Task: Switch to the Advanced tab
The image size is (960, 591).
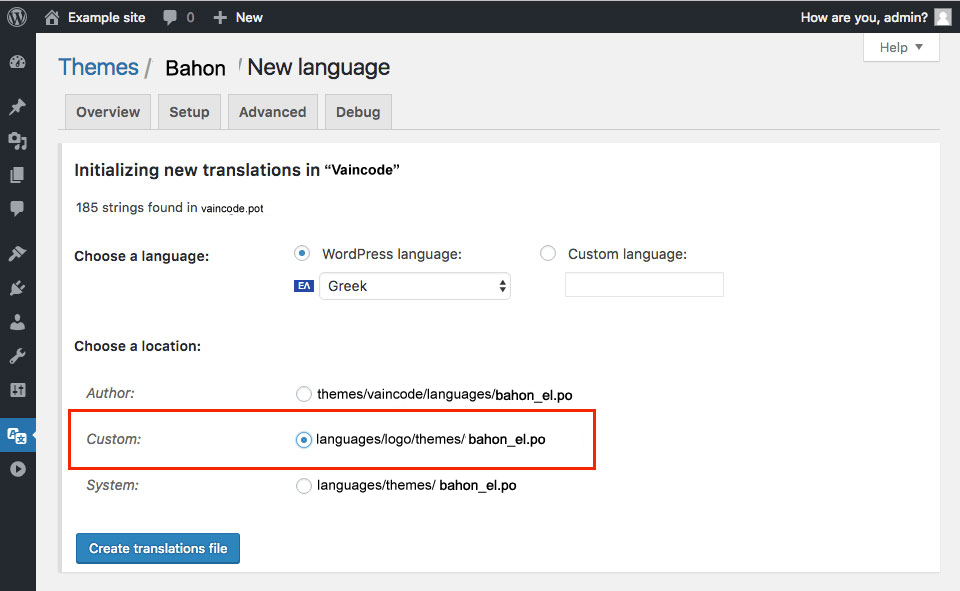Action: click(272, 112)
